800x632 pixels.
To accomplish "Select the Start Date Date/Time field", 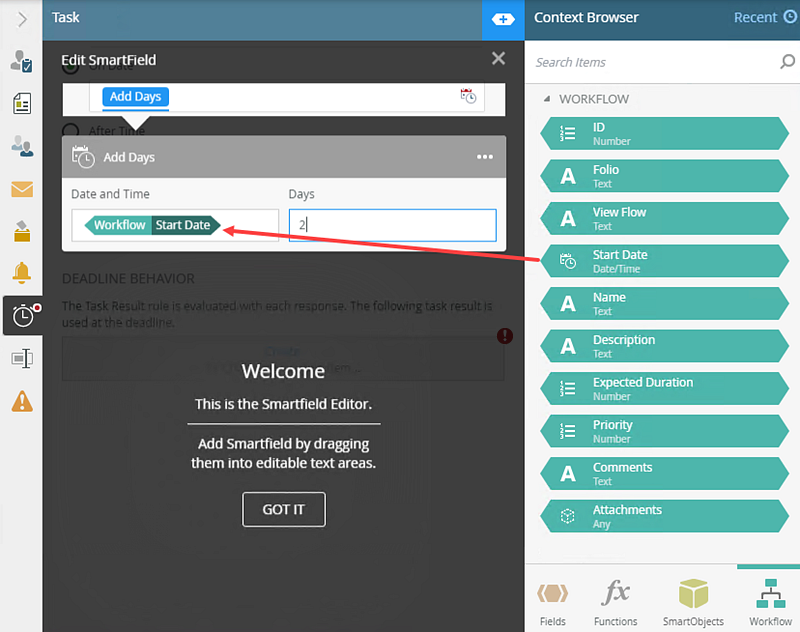I will click(665, 261).
